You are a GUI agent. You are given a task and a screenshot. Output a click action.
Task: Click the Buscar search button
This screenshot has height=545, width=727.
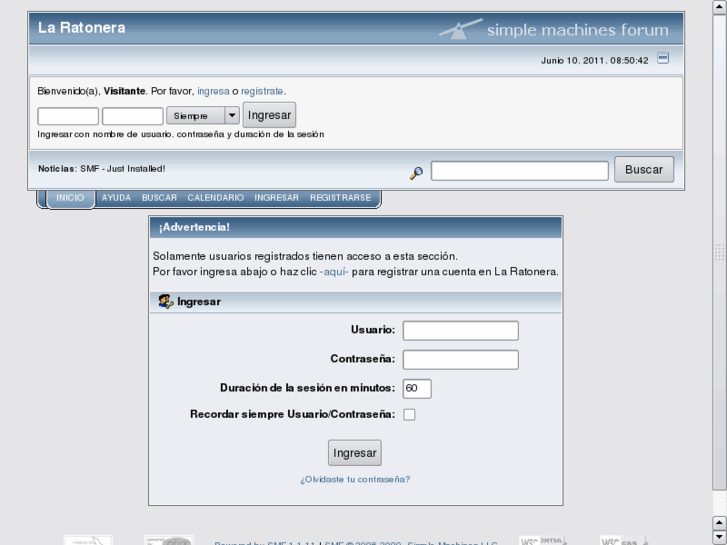[644, 170]
